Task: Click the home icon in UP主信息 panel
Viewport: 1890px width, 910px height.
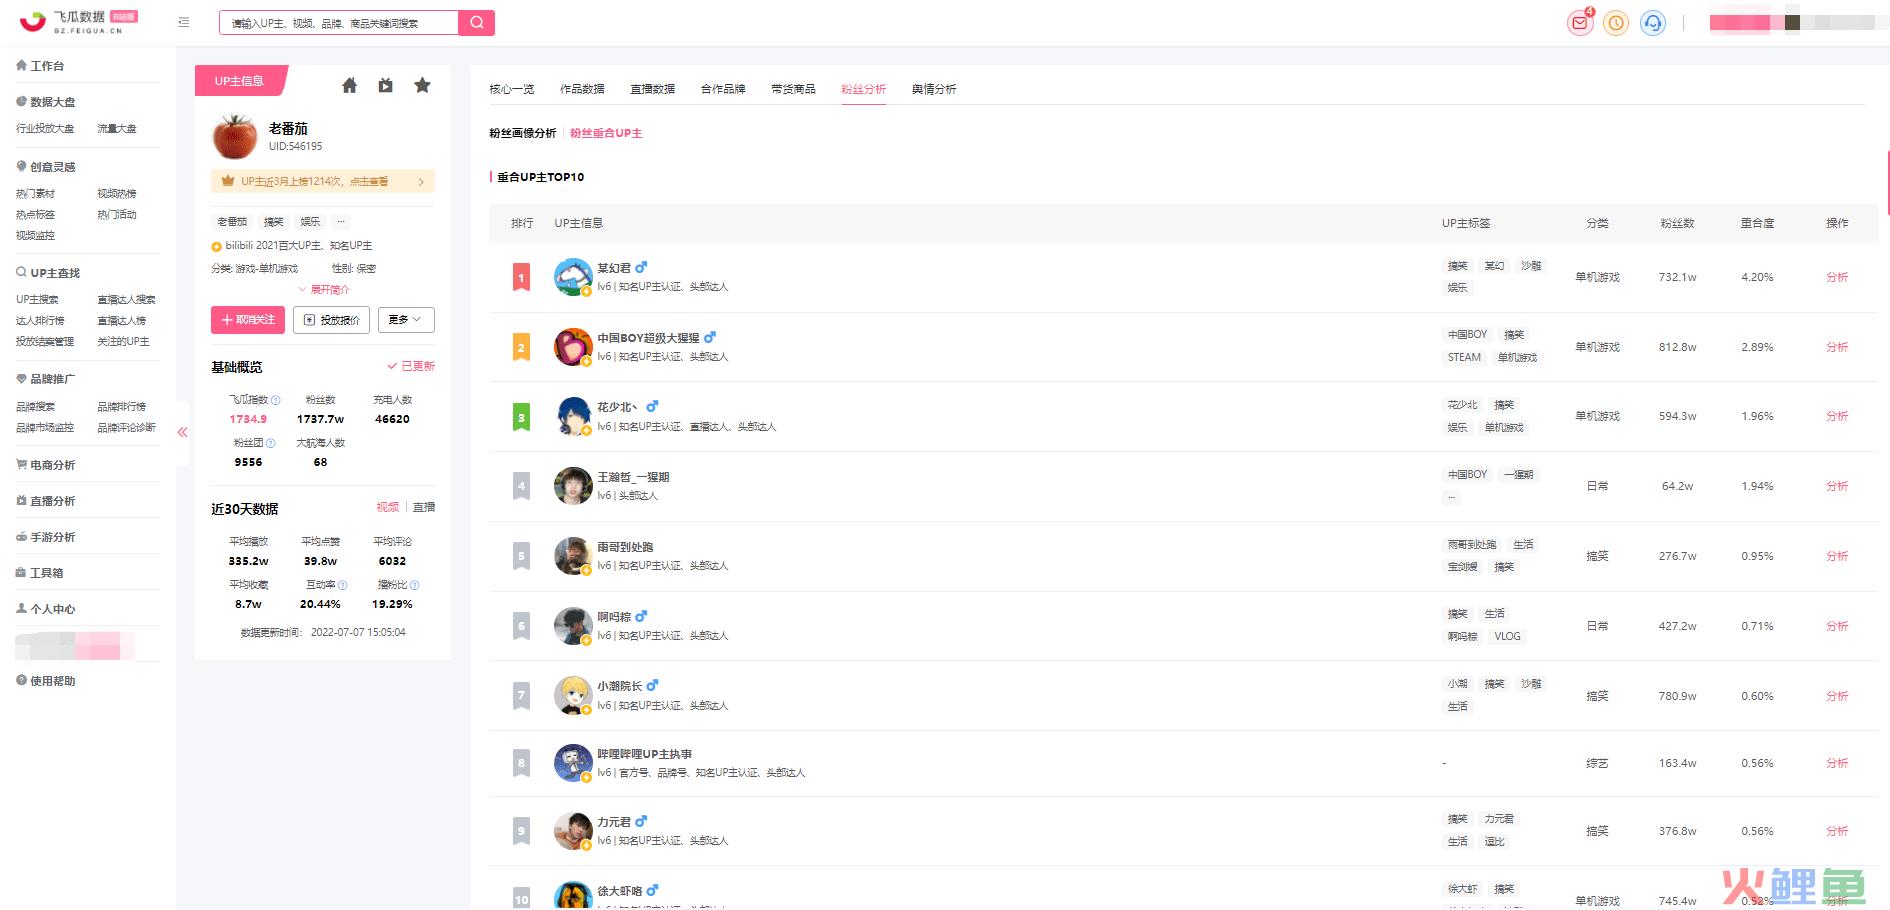Action: tap(349, 86)
